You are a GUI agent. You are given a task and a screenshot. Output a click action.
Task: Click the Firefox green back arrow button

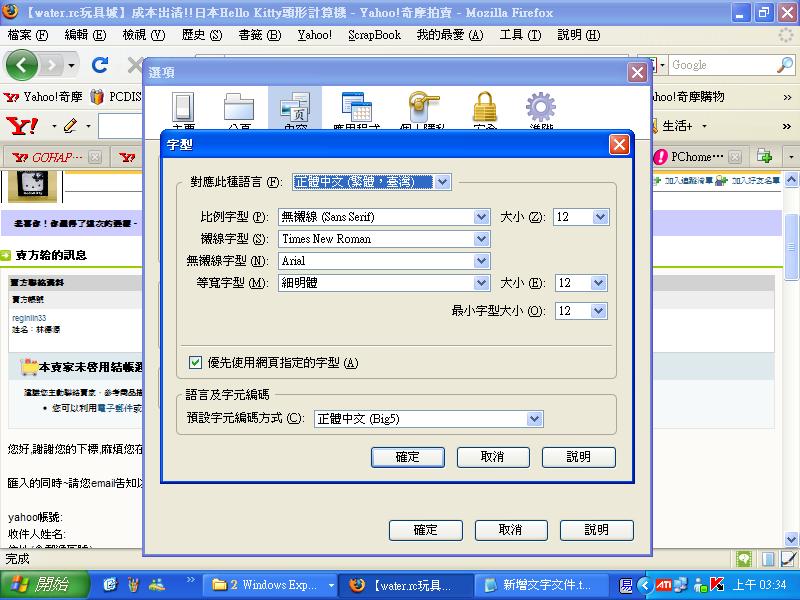23,65
